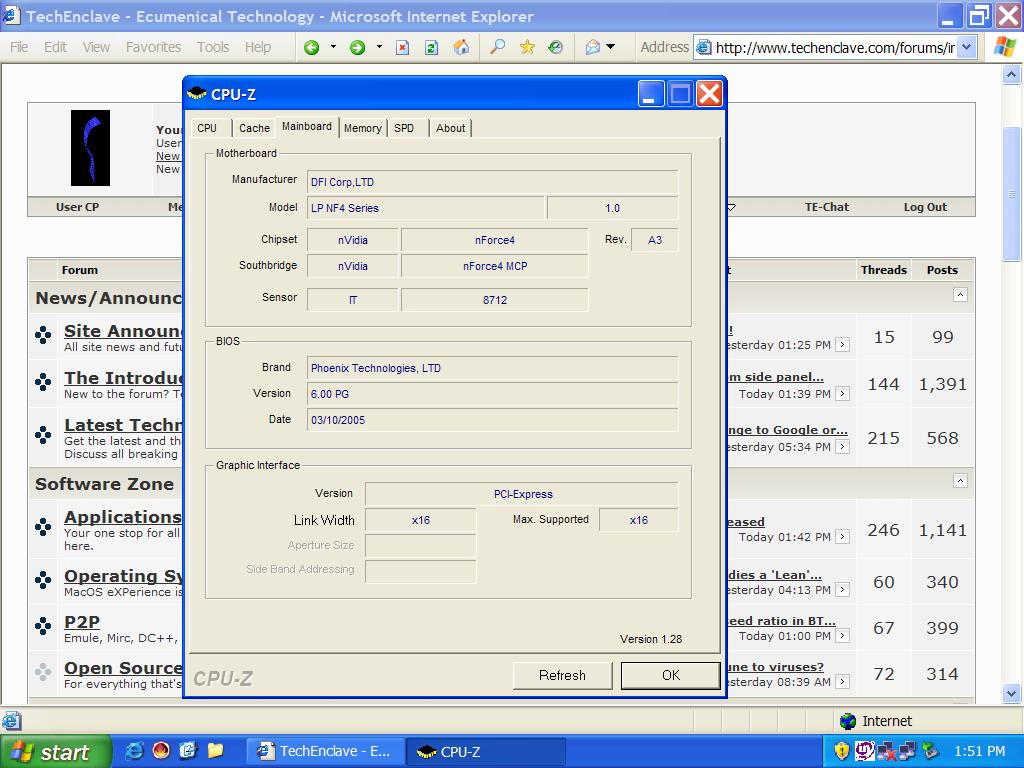Click the IE page scrollbar up arrow

1012,74
